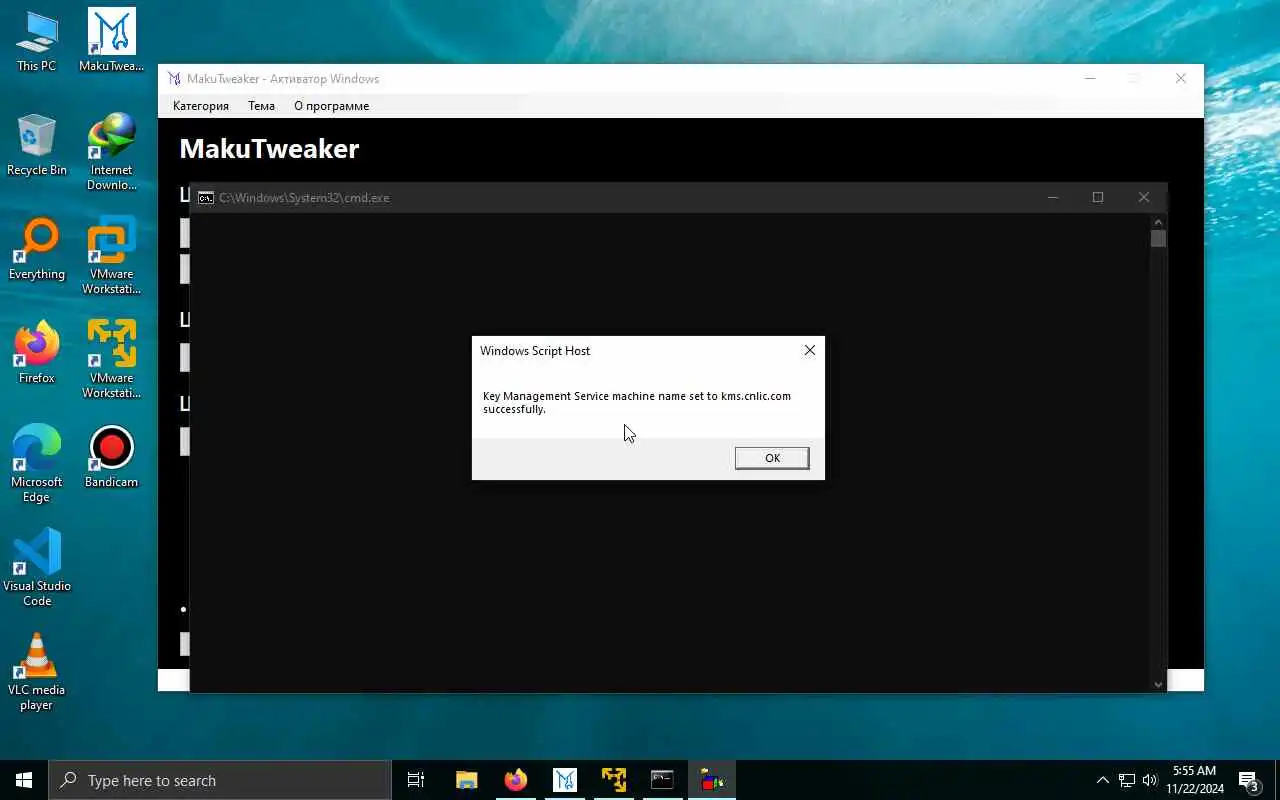Close the cmd.exe window
This screenshot has width=1280, height=800.
tap(1144, 197)
